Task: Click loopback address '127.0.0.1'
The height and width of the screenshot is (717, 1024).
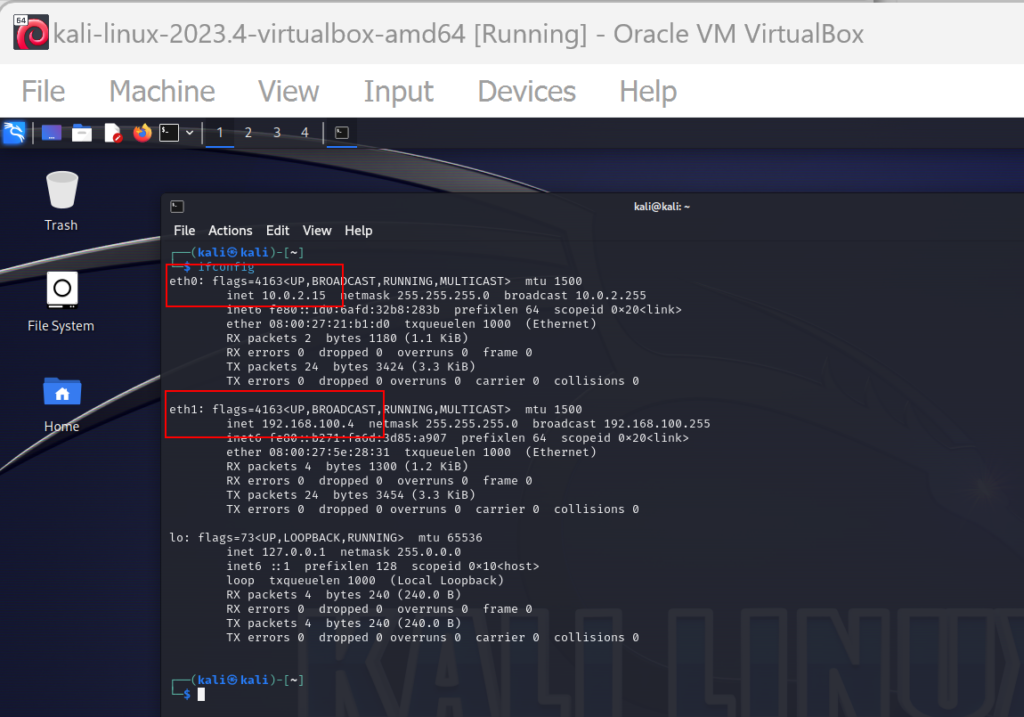Action: pyautogui.click(x=294, y=552)
